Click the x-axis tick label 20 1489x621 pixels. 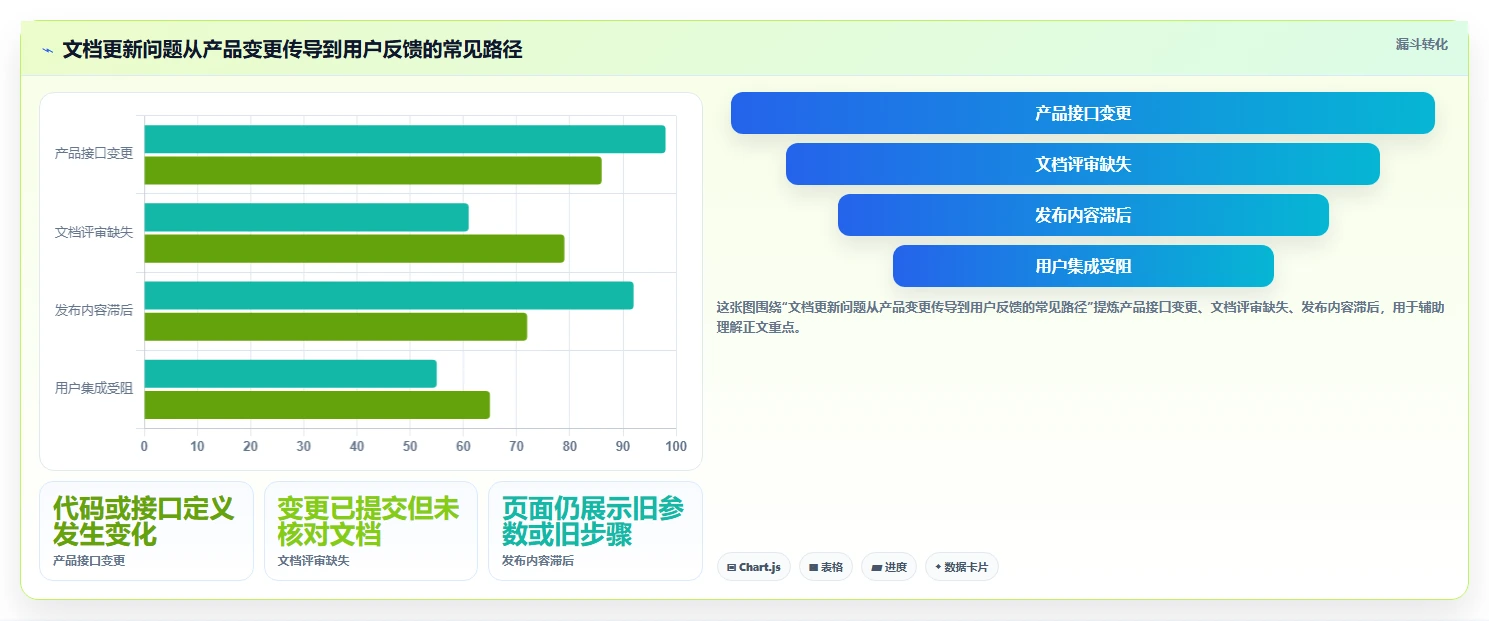(x=250, y=446)
